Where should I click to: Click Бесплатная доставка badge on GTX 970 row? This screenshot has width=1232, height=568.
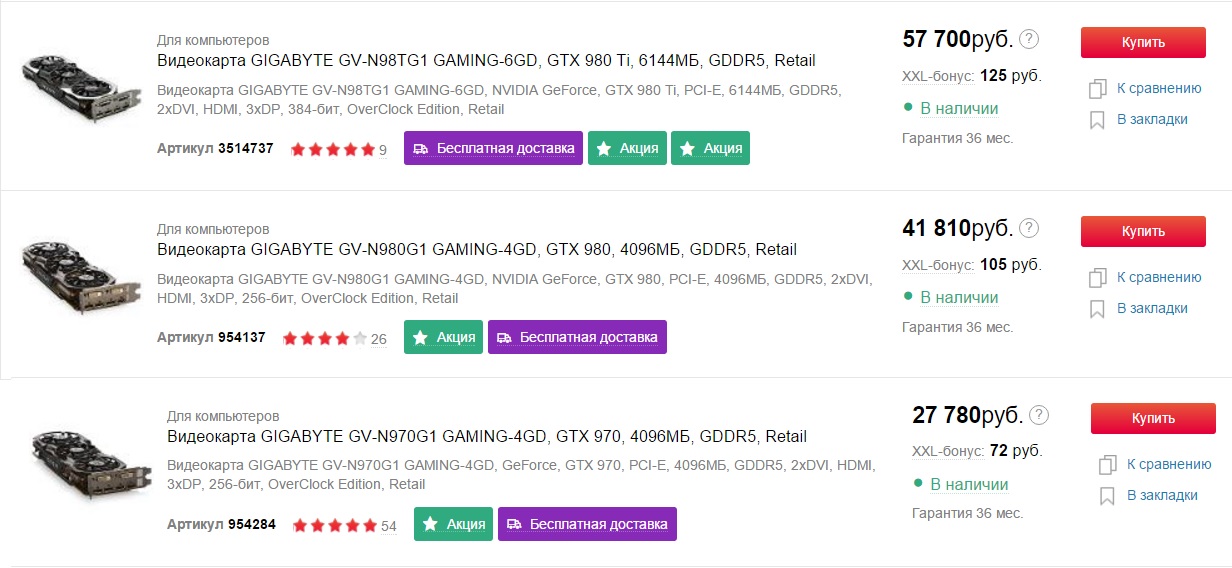(x=587, y=524)
